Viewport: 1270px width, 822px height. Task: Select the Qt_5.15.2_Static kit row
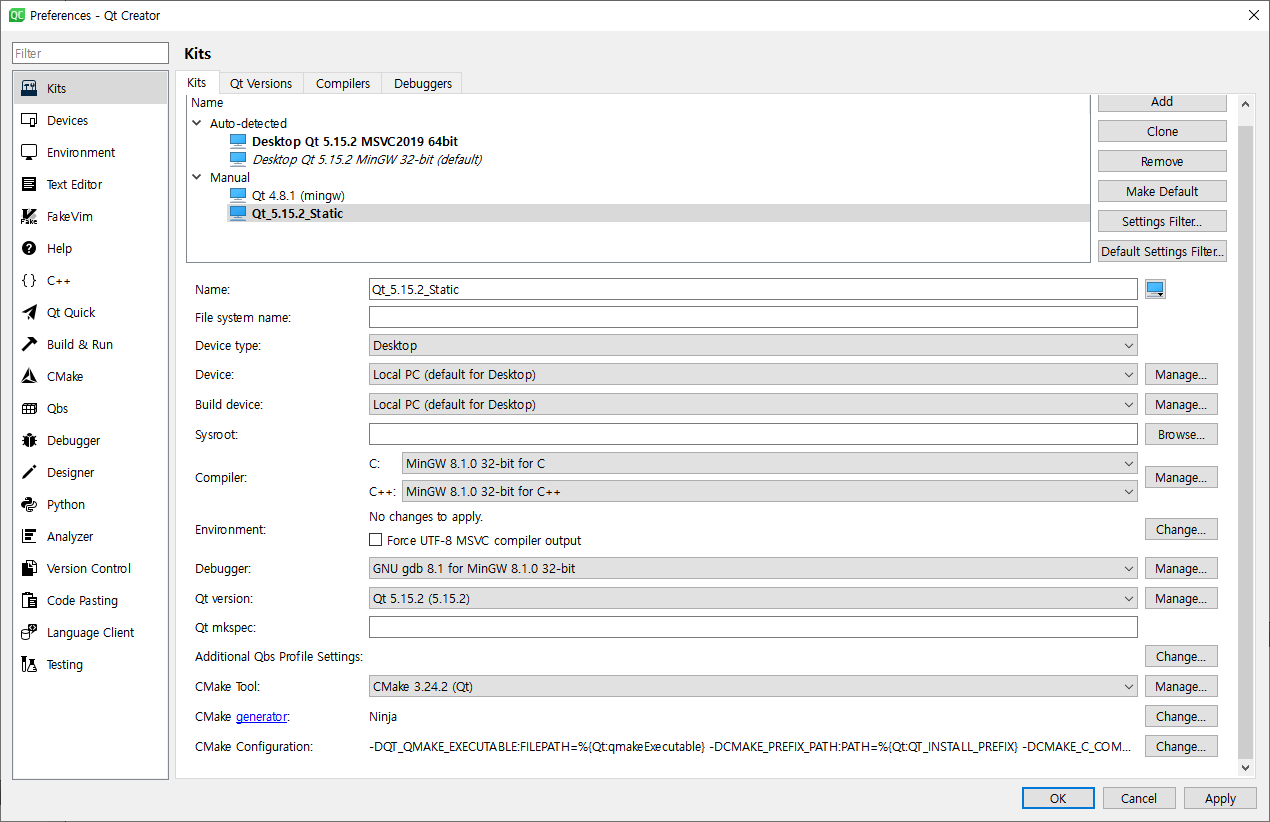[658, 213]
